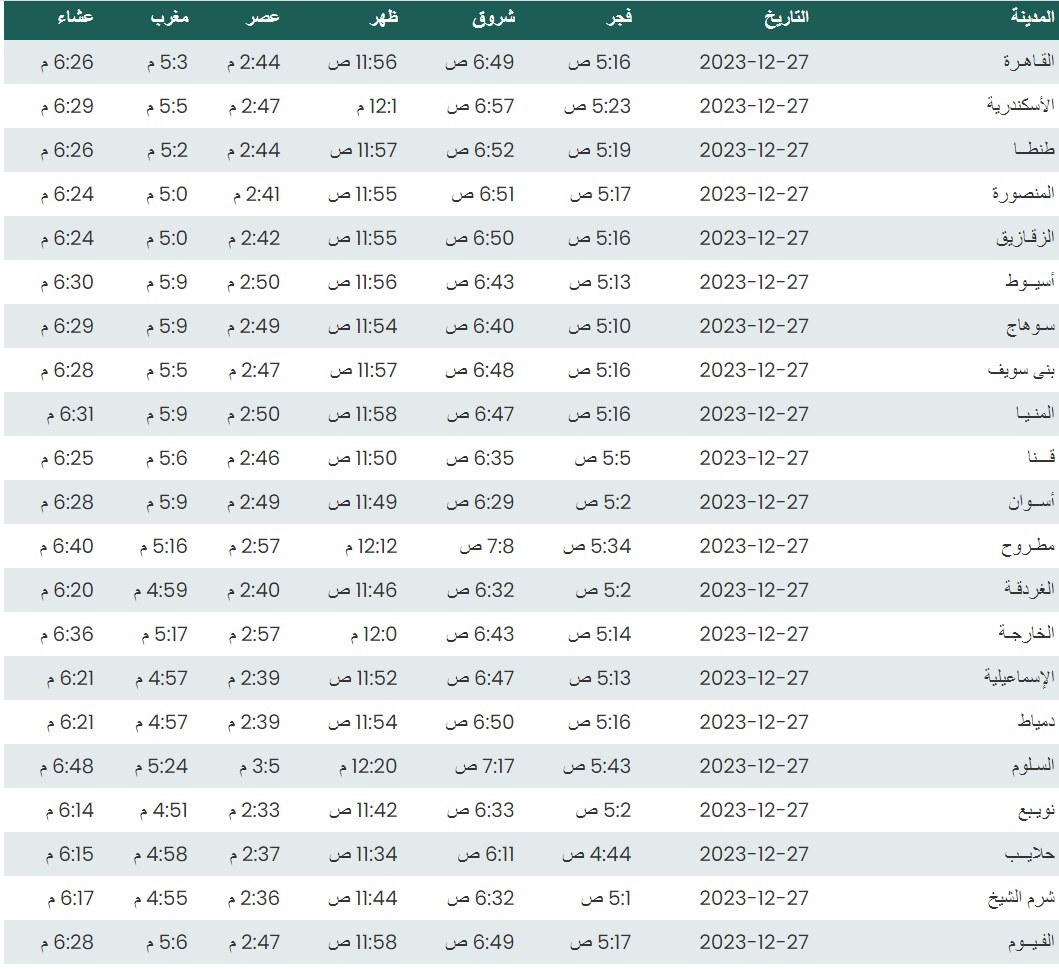
Task: Select the 6:48 Isha time for السلوم
Action: coord(68,766)
